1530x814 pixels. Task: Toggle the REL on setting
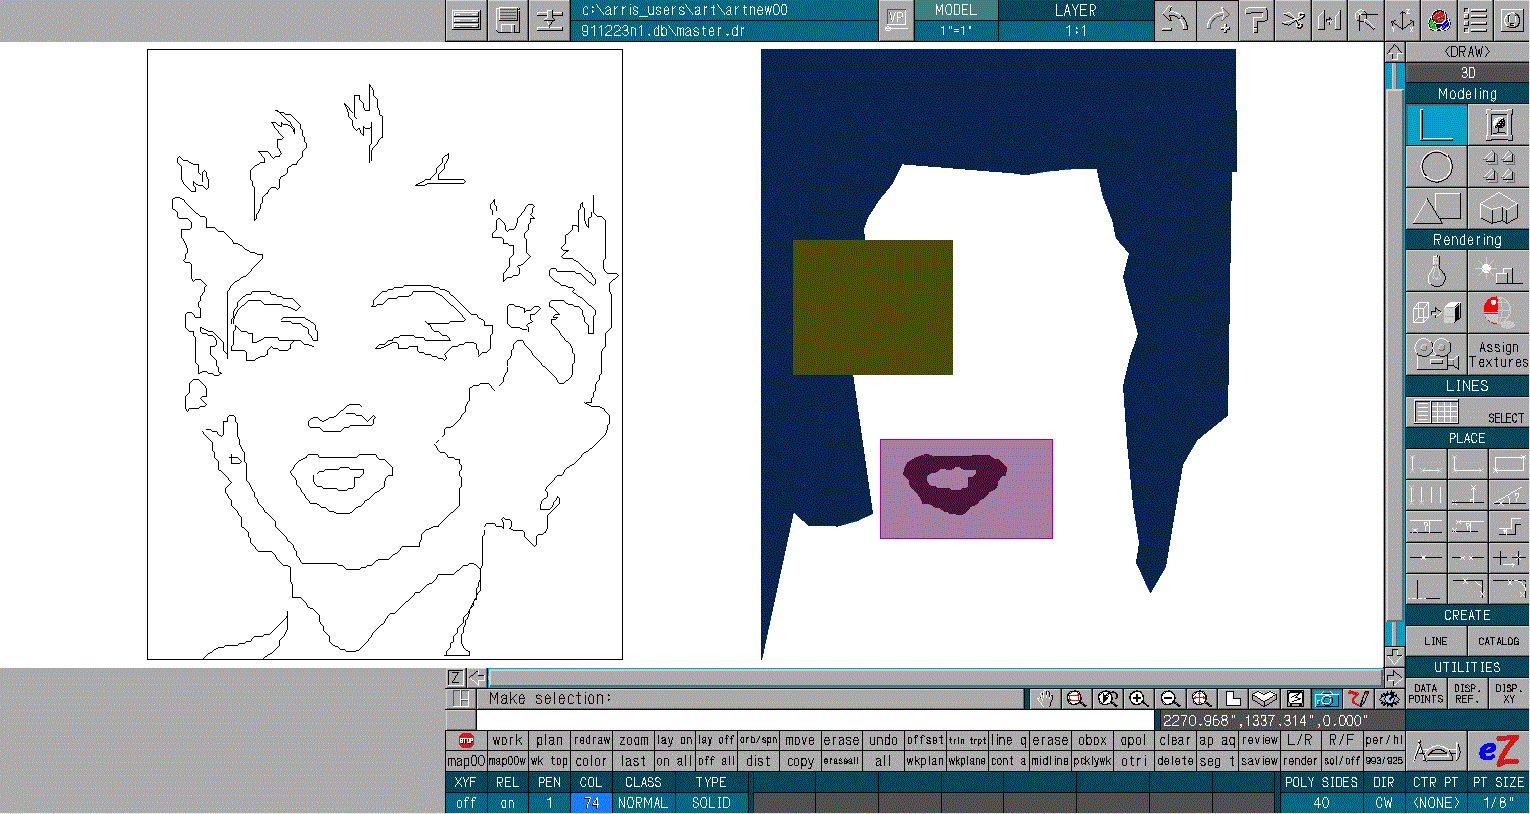[x=507, y=803]
